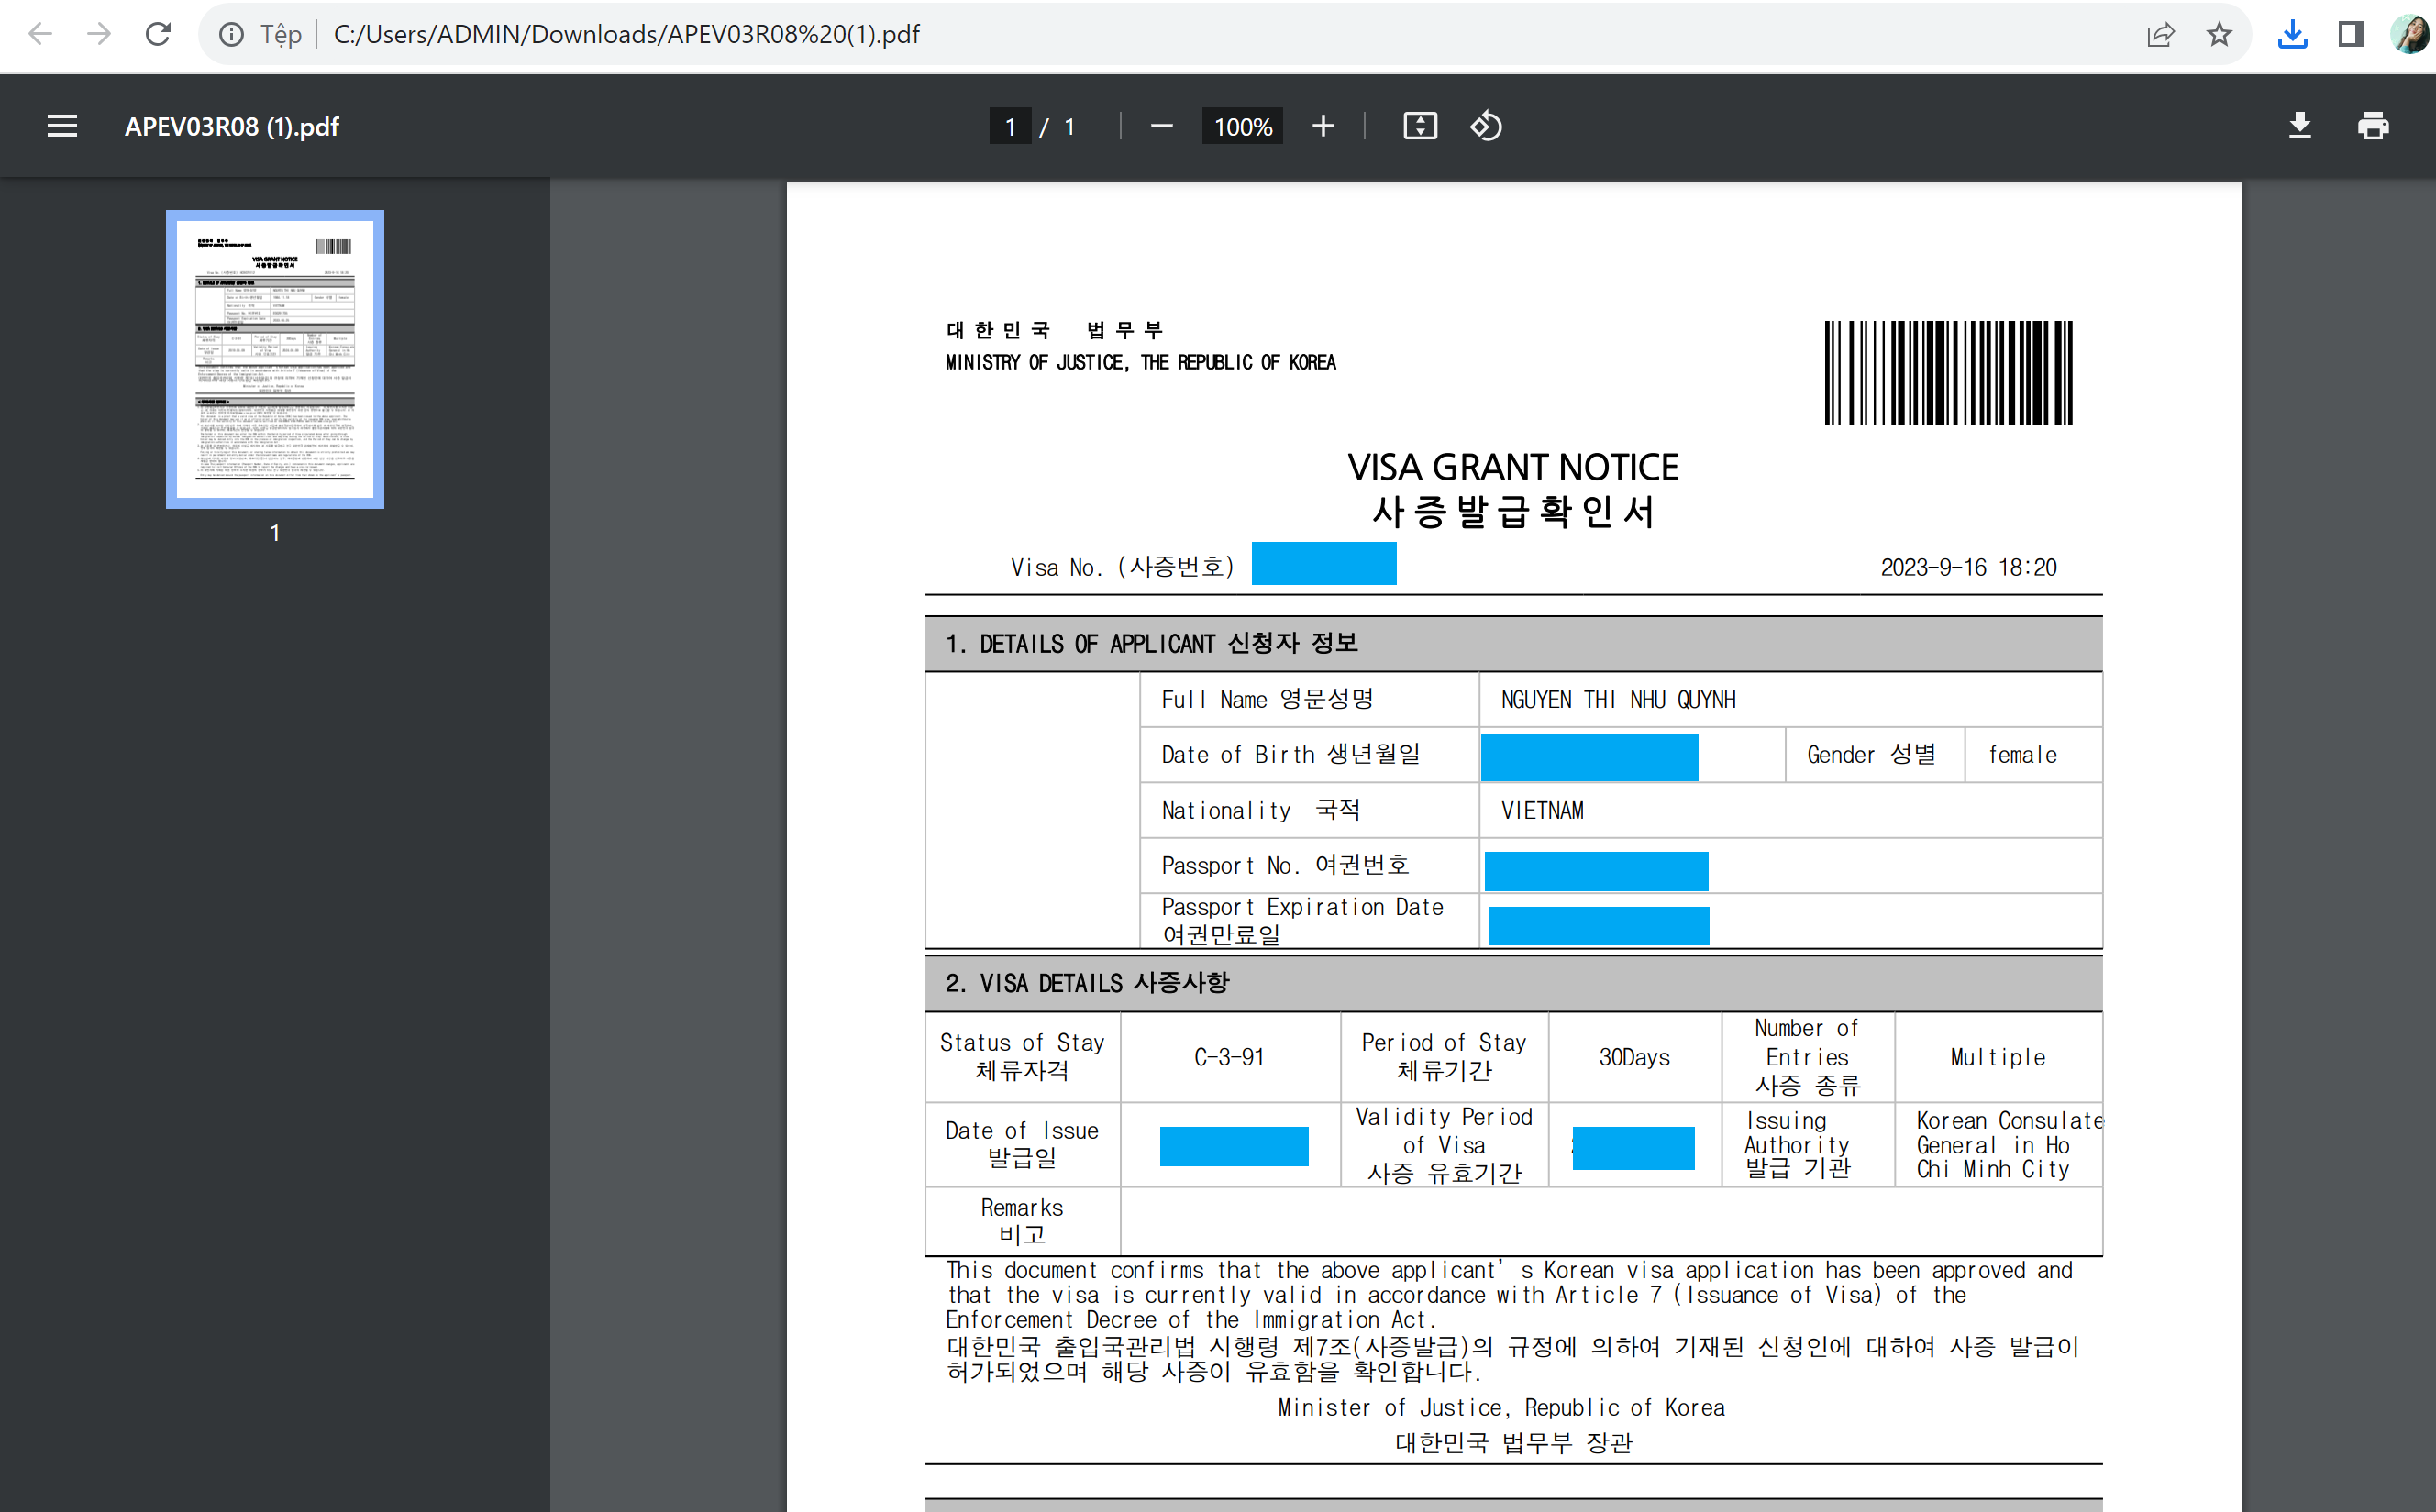Go back to the previous page
The width and height of the screenshot is (2436, 1512).
click(x=40, y=34)
